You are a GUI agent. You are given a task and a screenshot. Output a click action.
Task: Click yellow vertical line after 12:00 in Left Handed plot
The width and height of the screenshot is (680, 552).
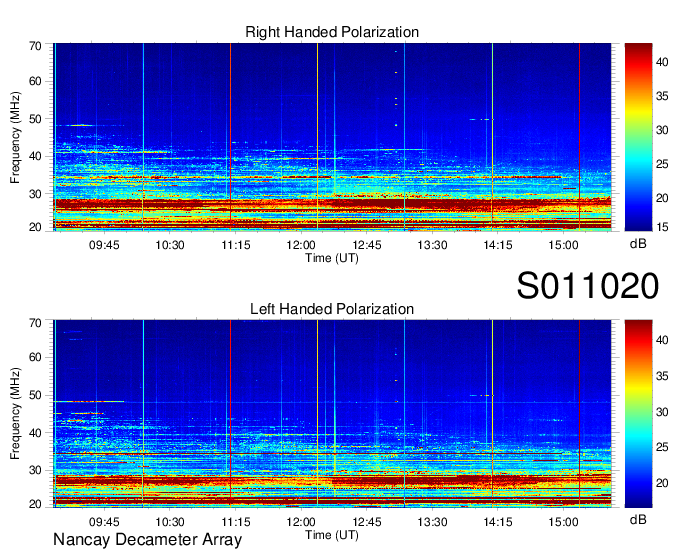click(317, 414)
